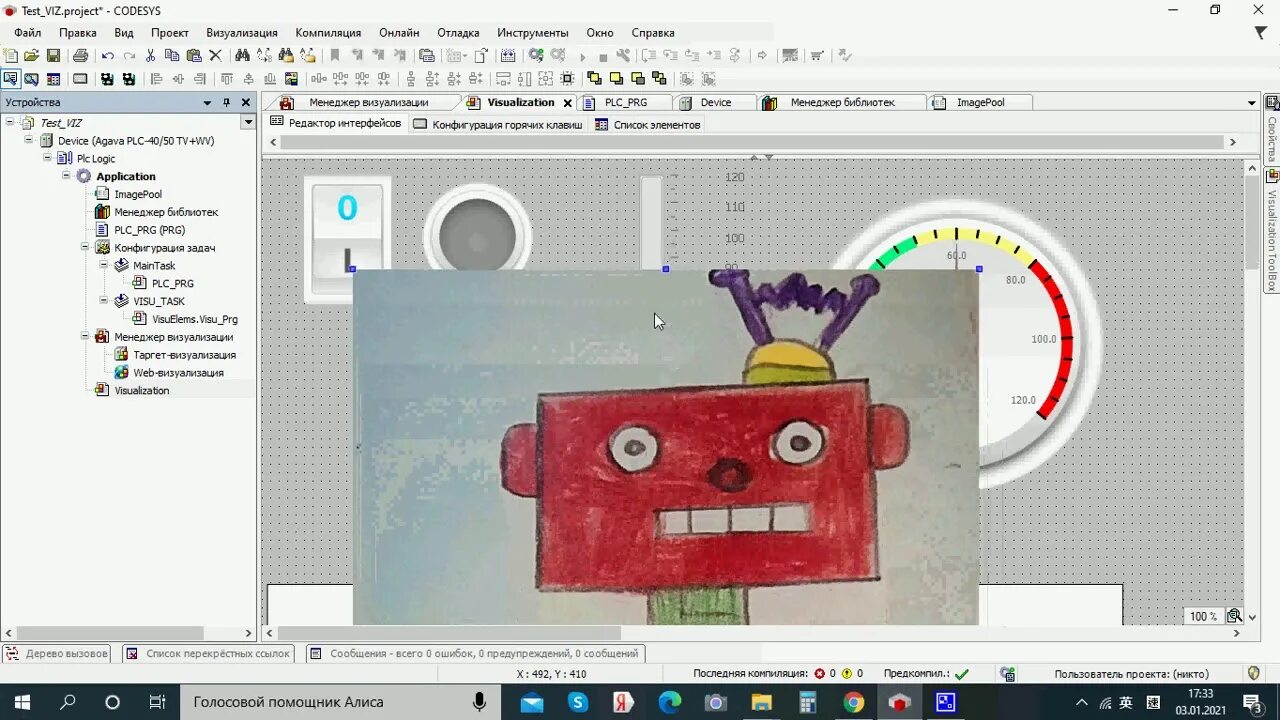Screen dimensions: 1280x720
Task: Collapse the VISU_TASK node
Action: coord(104,300)
